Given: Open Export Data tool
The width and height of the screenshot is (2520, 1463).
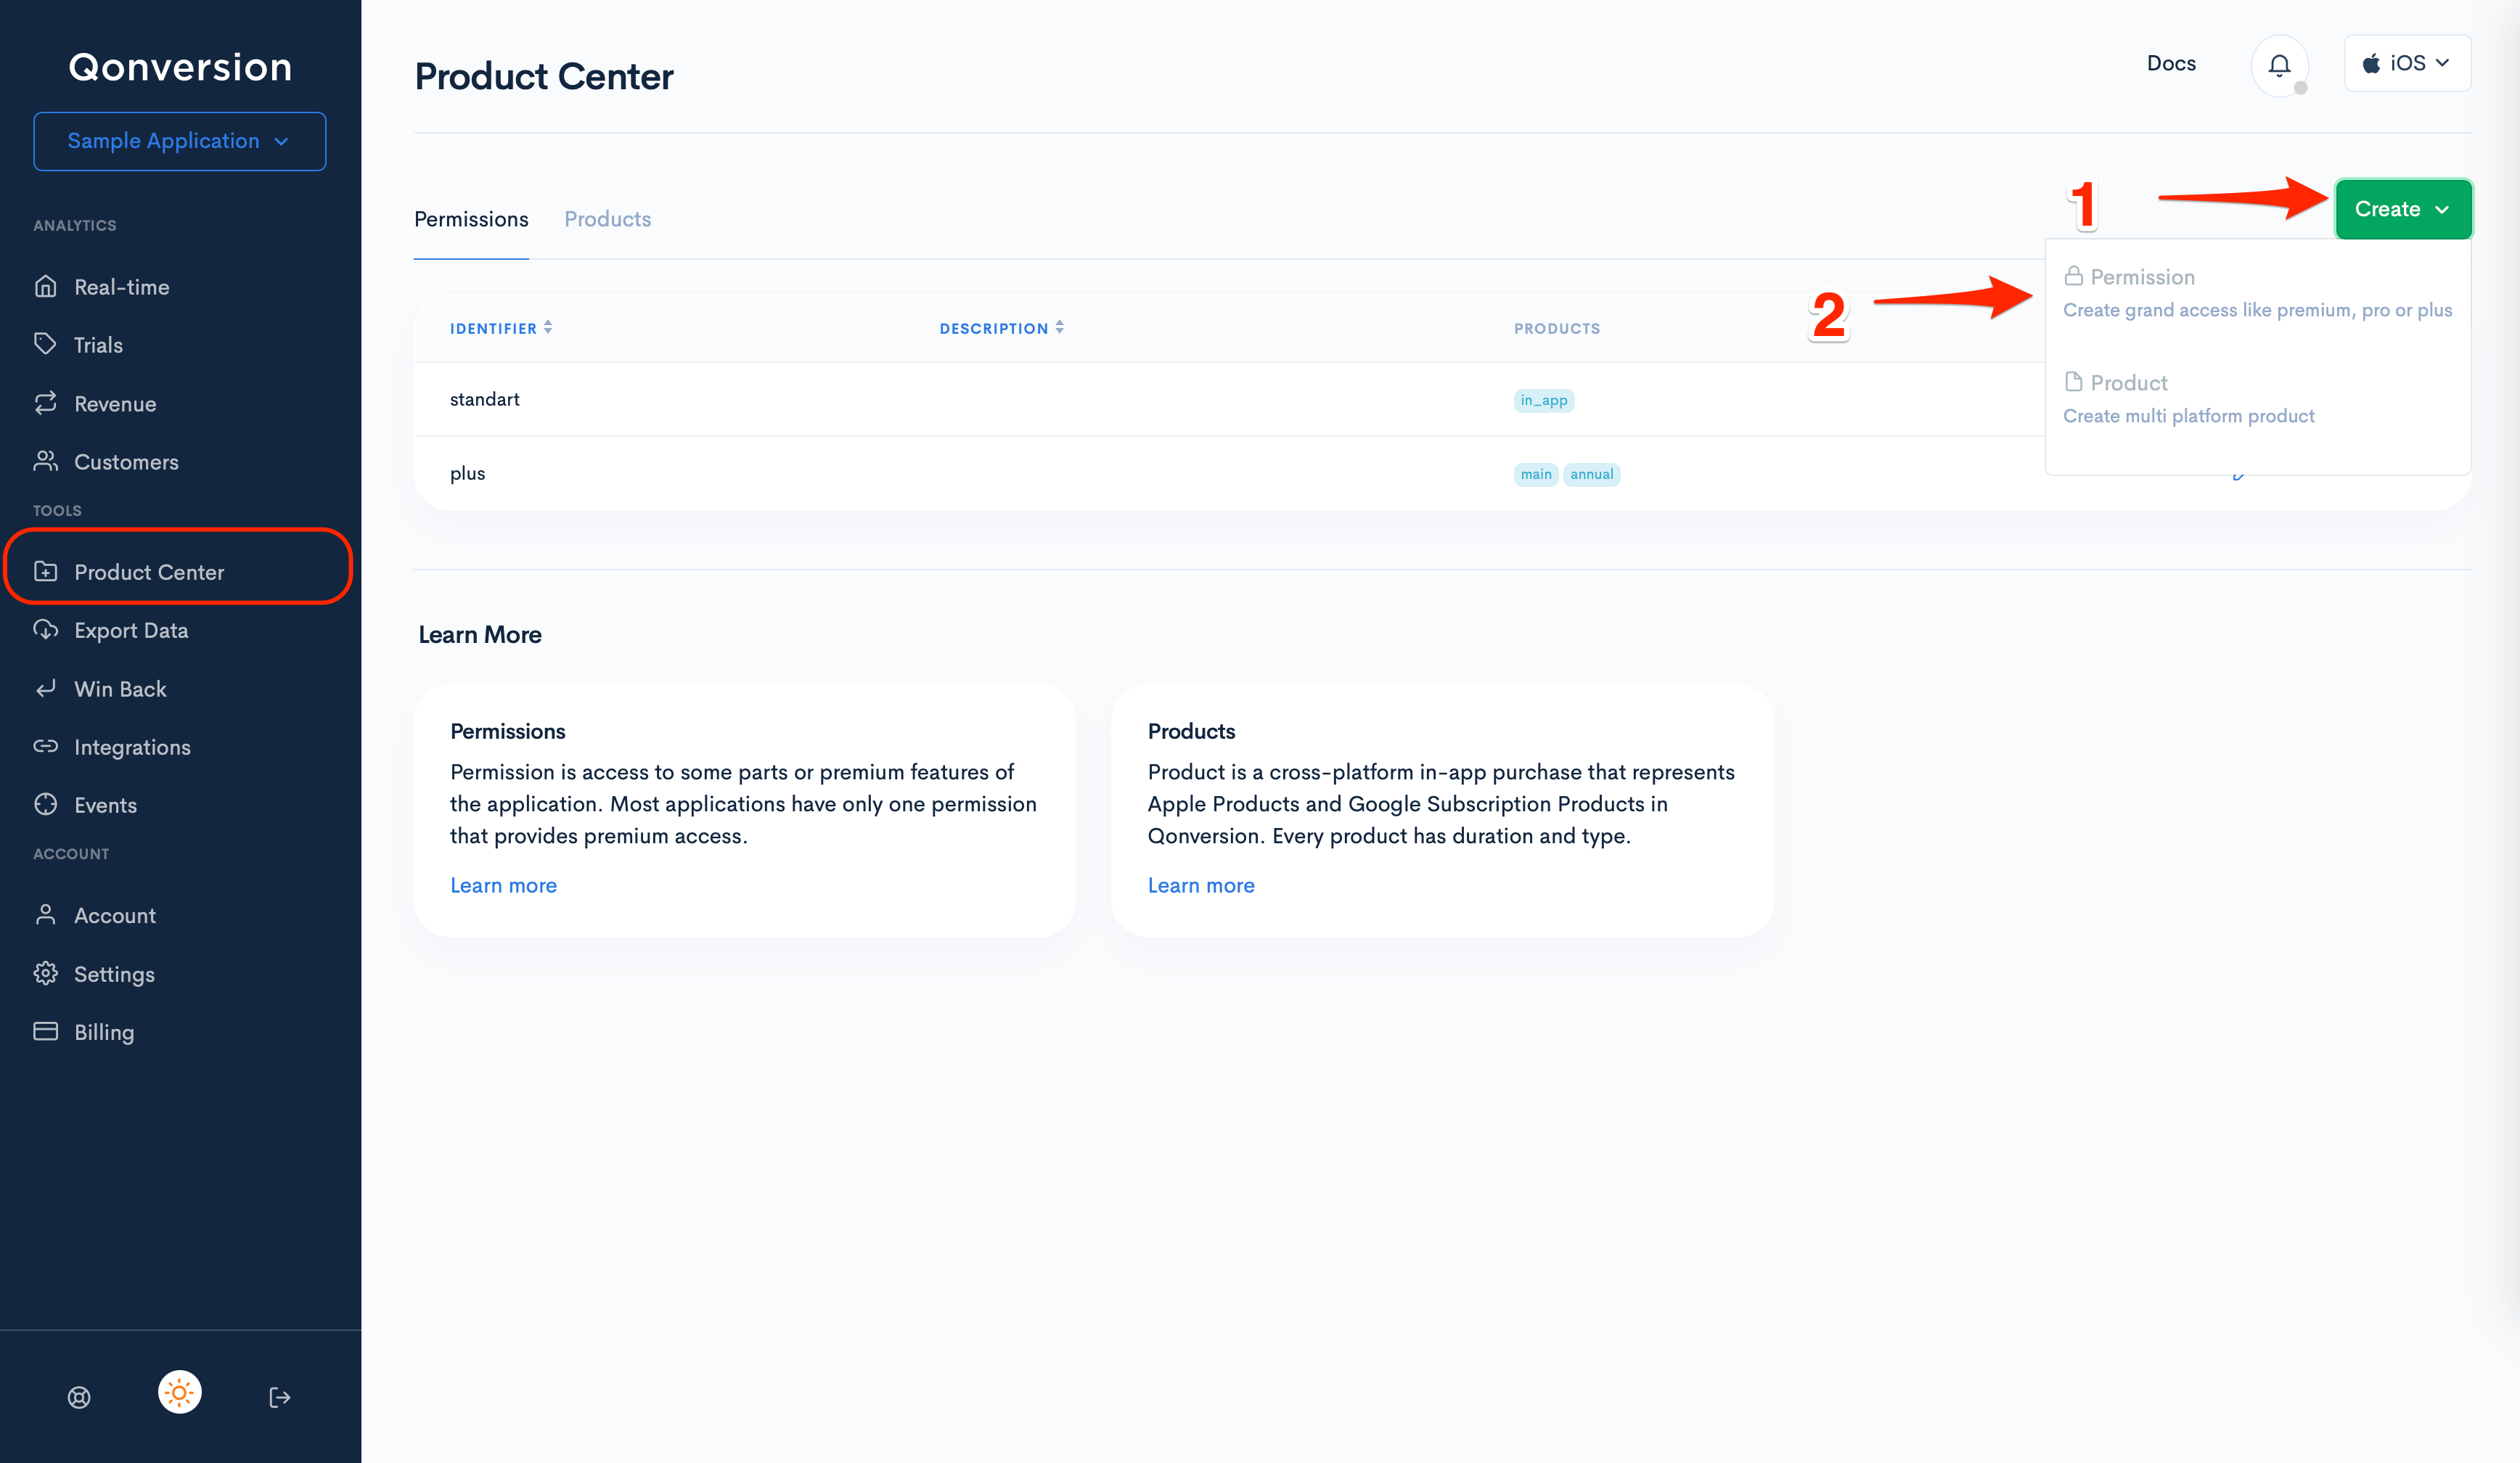Looking at the screenshot, I should tap(131, 630).
